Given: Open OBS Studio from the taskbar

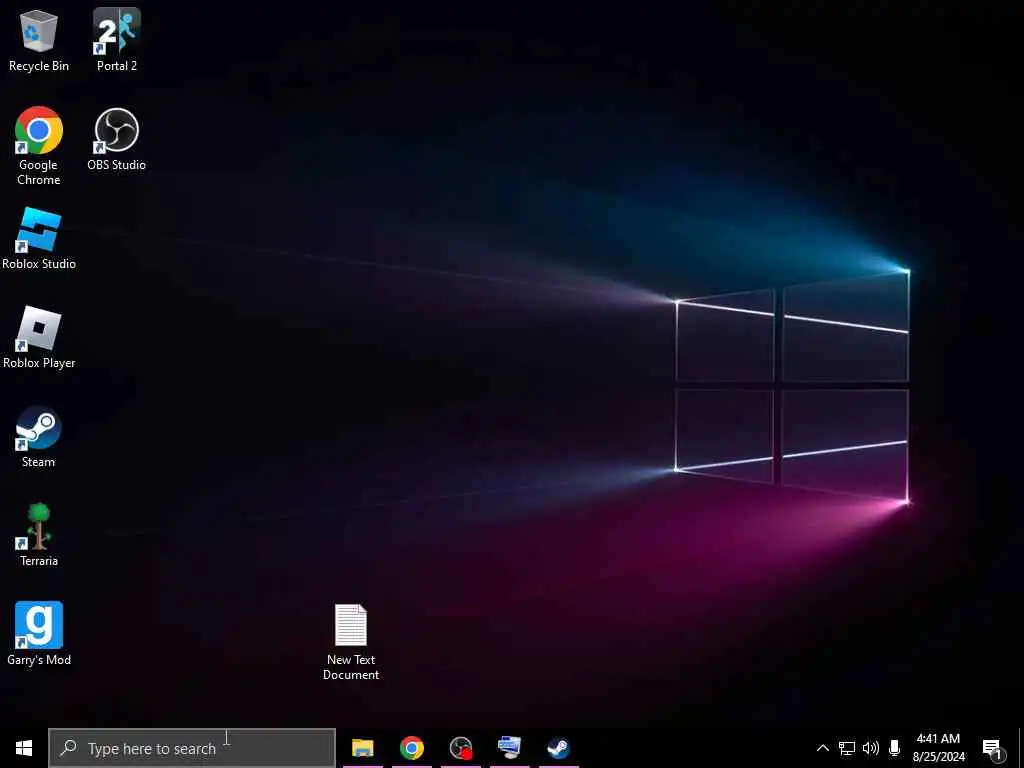Looking at the screenshot, I should click(460, 748).
